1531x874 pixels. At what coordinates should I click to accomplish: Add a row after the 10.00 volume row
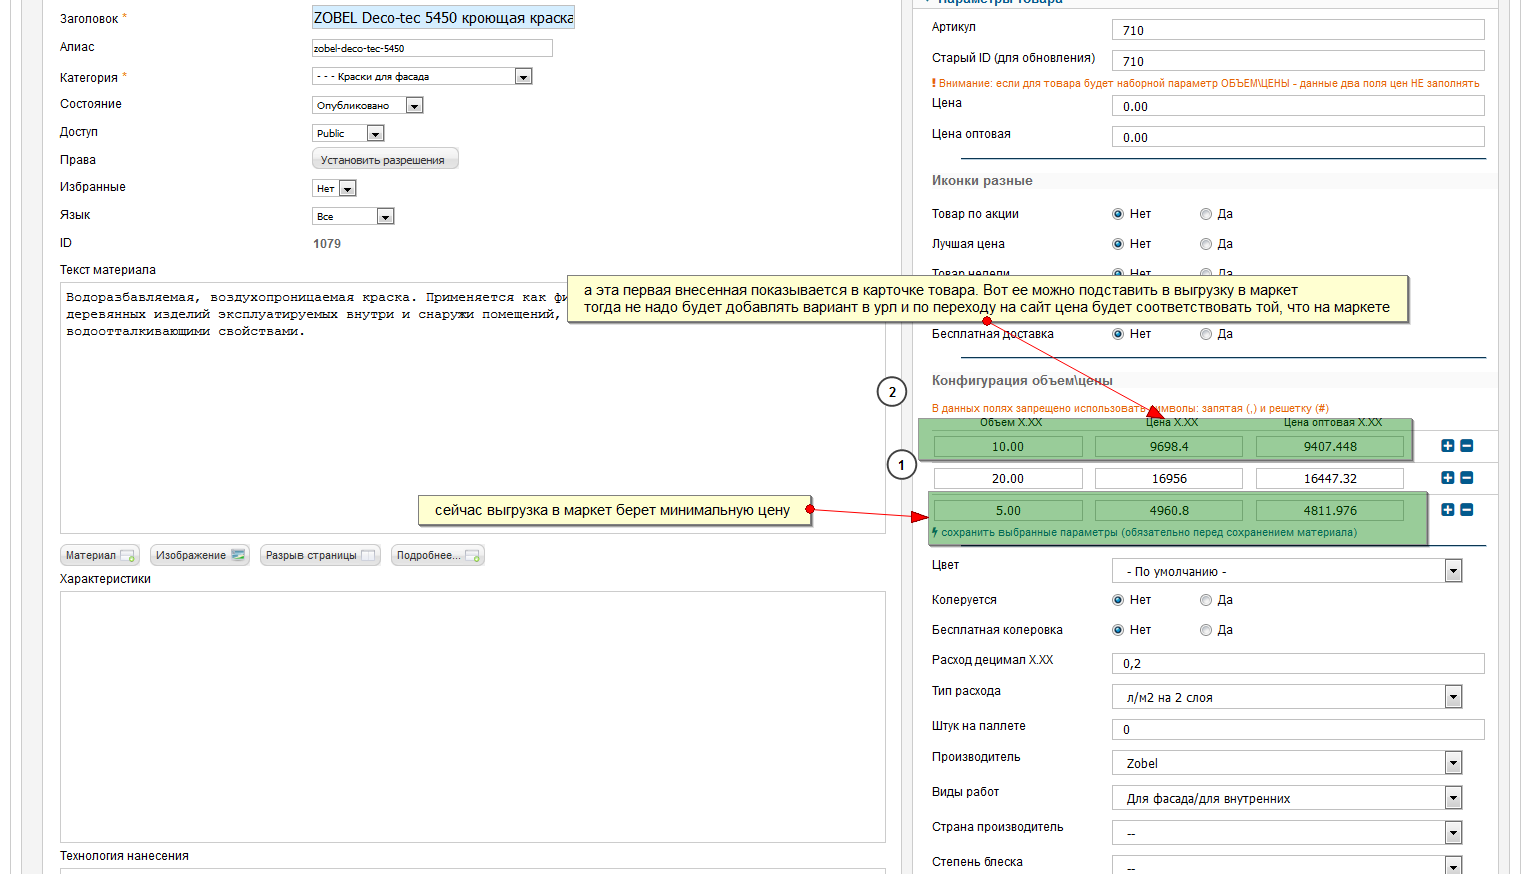coord(1447,446)
